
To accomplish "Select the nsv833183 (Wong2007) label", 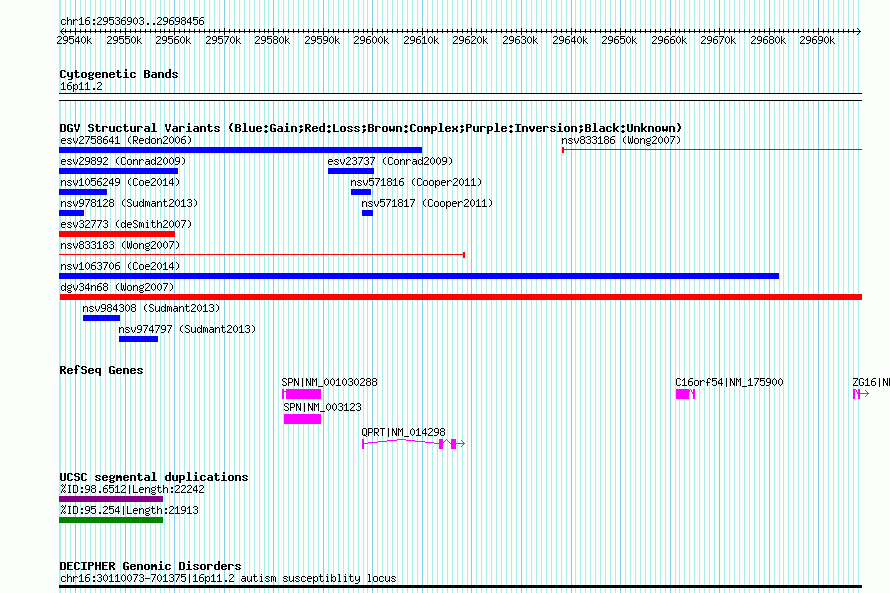I will pyautogui.click(x=120, y=245).
